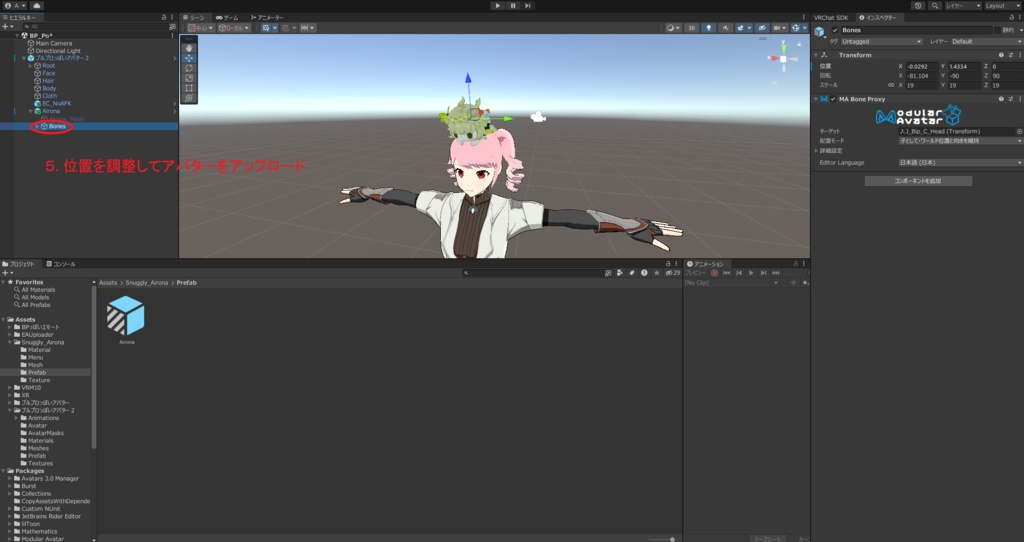Image resolution: width=1024 pixels, height=542 pixels.
Task: Open the Untagged tag dropdown
Action: tap(881, 41)
